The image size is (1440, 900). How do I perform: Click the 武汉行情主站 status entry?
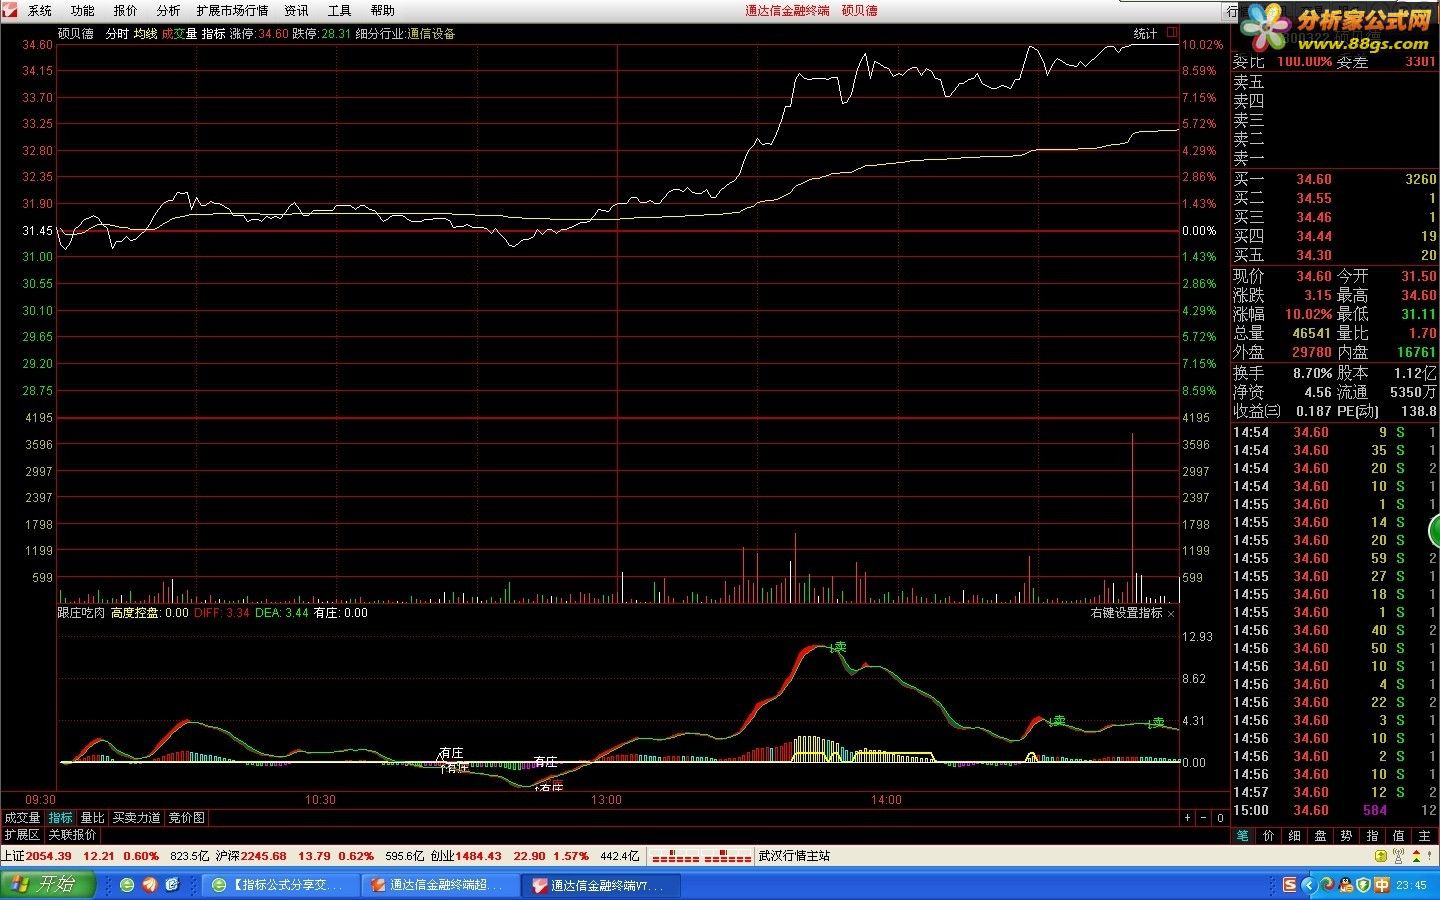click(x=794, y=856)
